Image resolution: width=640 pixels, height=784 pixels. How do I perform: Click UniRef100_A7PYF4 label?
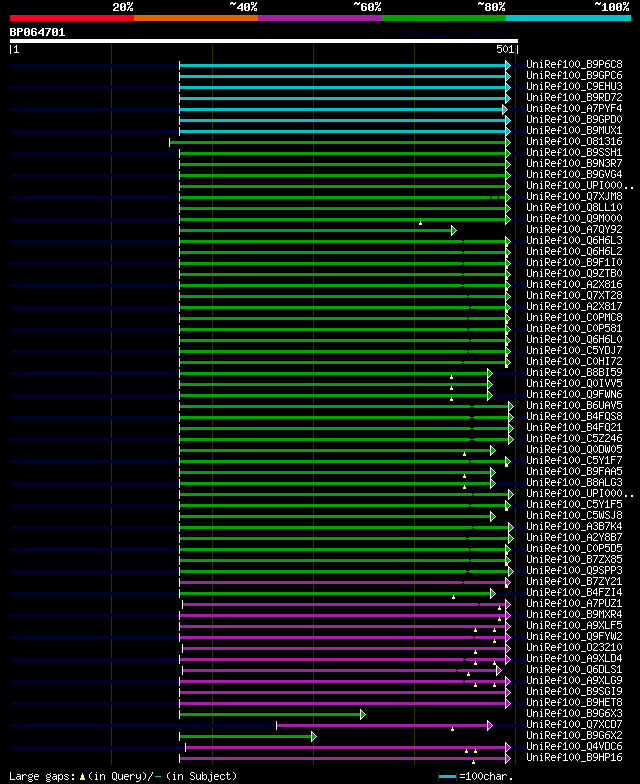click(x=574, y=108)
